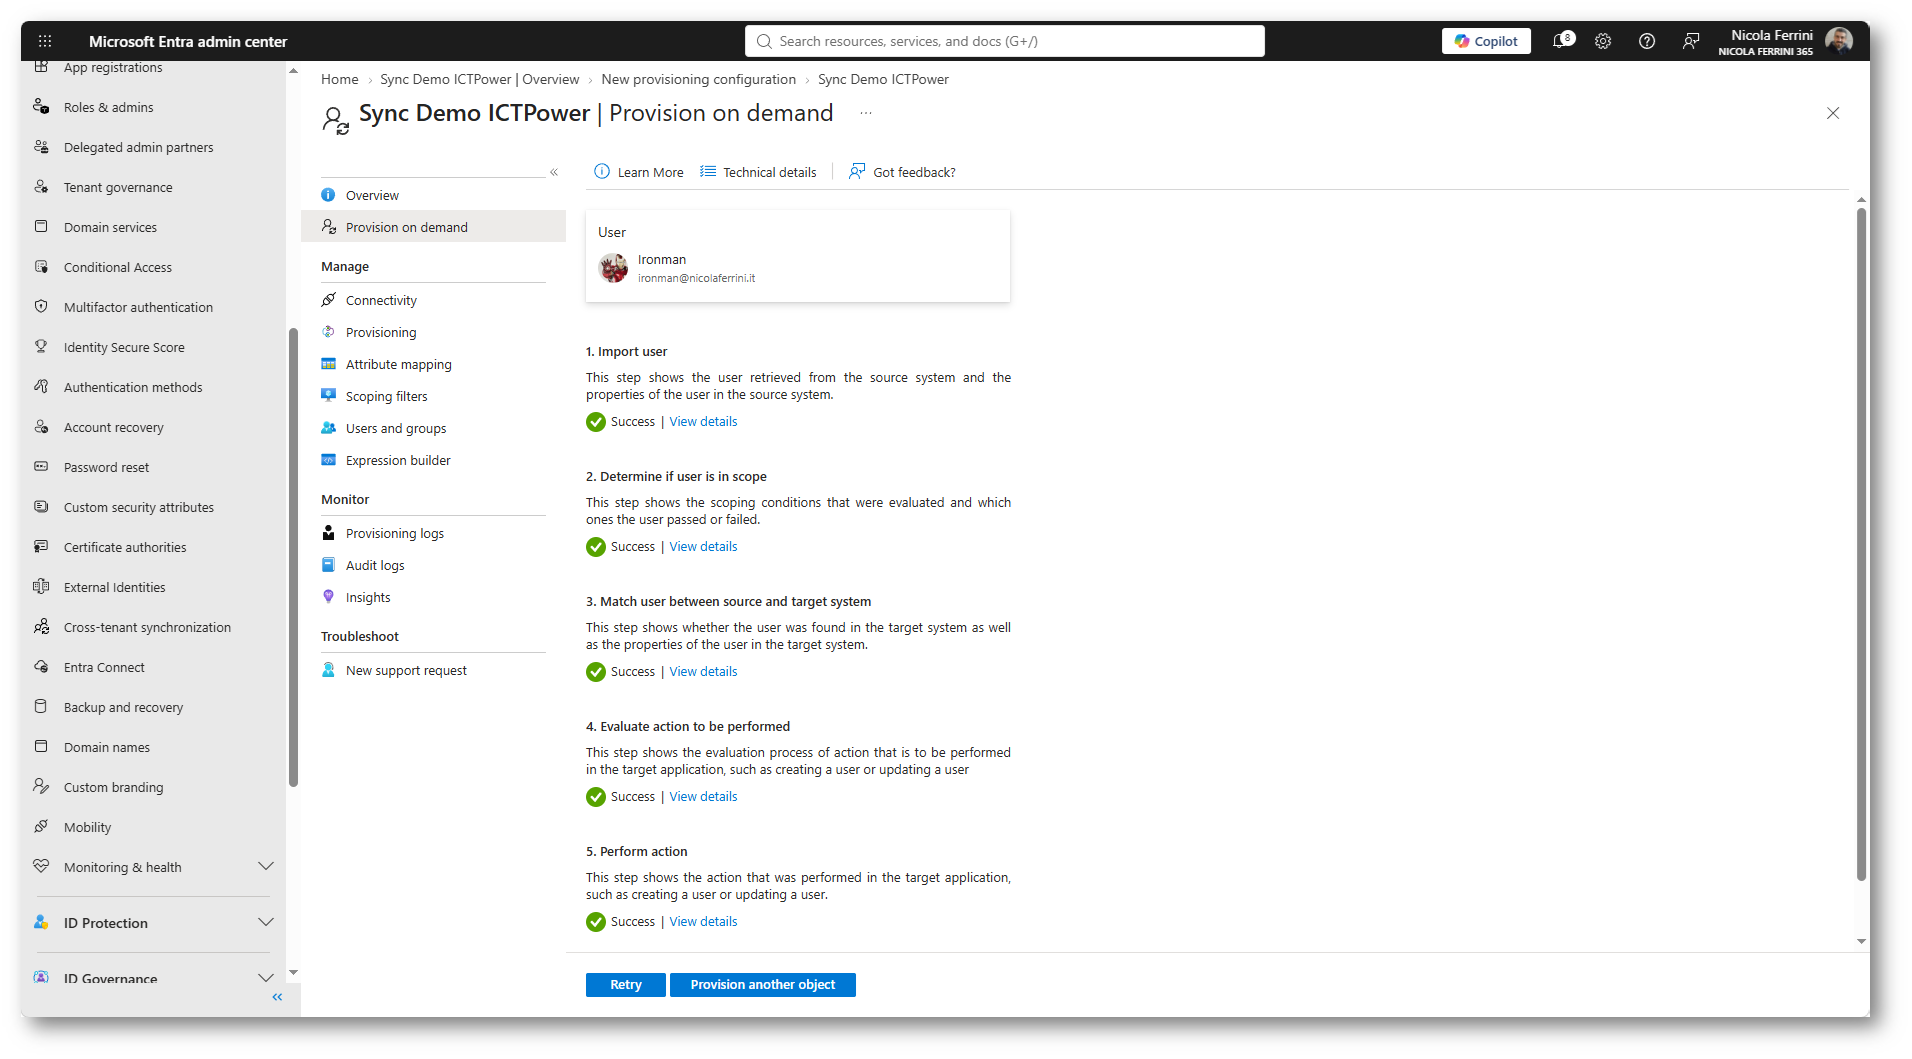Click the Provisioning logs icon
The width and height of the screenshot is (1912, 1059).
[x=328, y=533]
